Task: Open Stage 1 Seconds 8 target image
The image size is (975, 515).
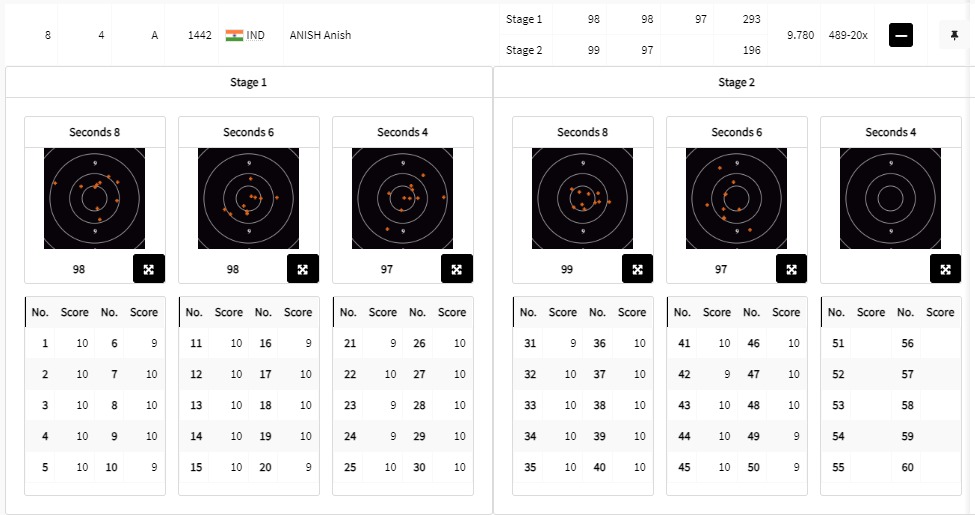Action: [x=95, y=198]
